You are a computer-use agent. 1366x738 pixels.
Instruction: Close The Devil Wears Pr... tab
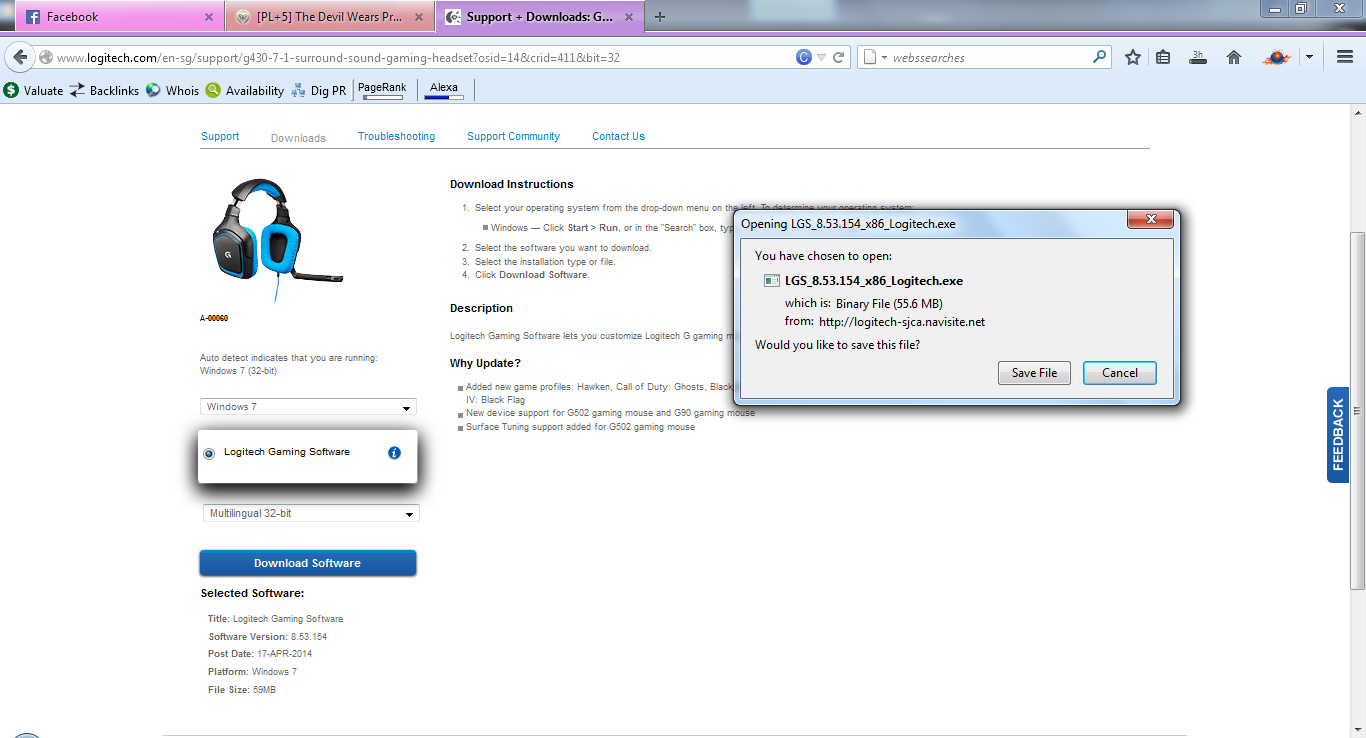418,17
